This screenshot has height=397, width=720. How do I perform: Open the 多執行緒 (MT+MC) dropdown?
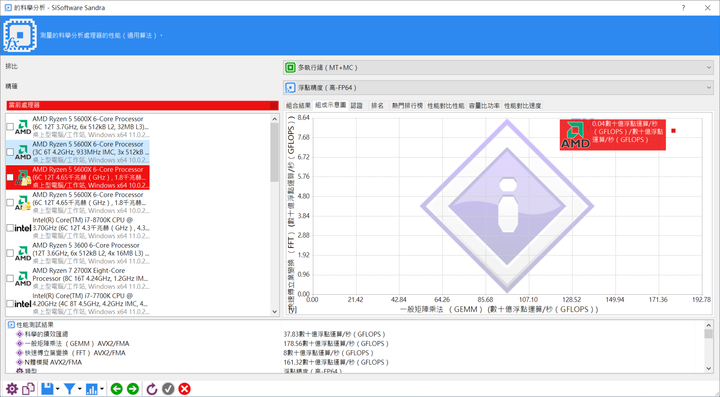pyautogui.click(x=499, y=67)
